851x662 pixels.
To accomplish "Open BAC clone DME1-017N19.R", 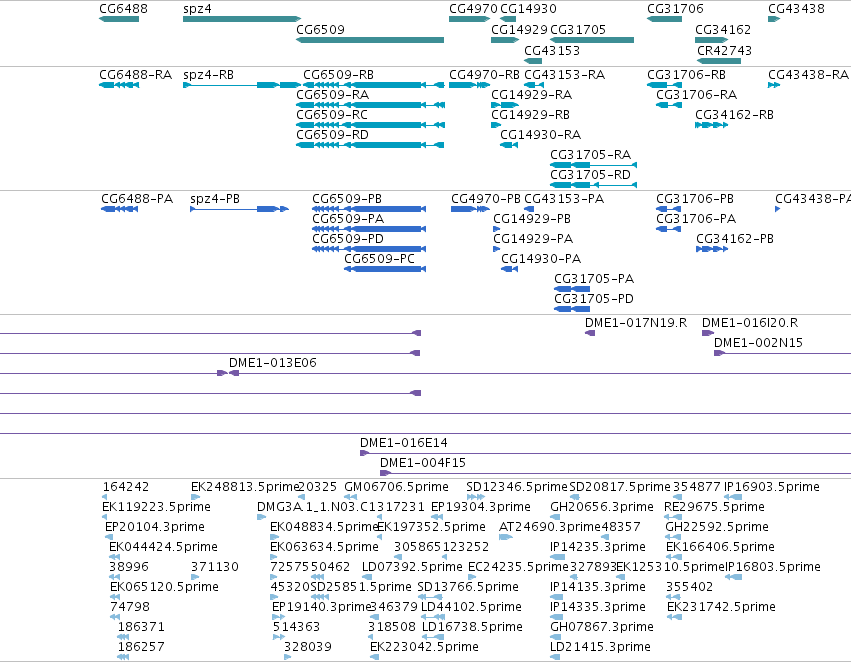I will point(590,333).
